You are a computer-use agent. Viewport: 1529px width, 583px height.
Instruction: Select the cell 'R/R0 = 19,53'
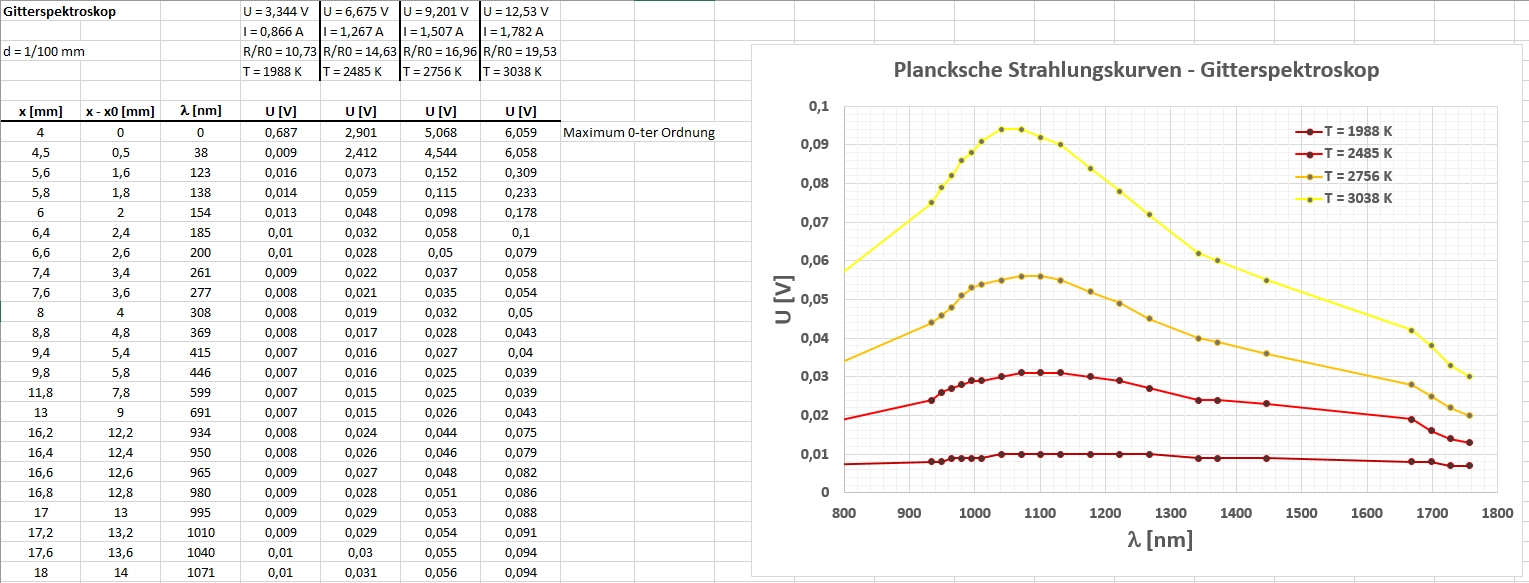click(520, 51)
